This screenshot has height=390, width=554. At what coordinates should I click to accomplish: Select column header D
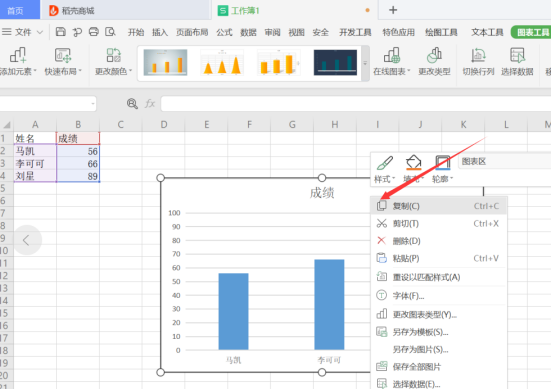click(x=164, y=125)
